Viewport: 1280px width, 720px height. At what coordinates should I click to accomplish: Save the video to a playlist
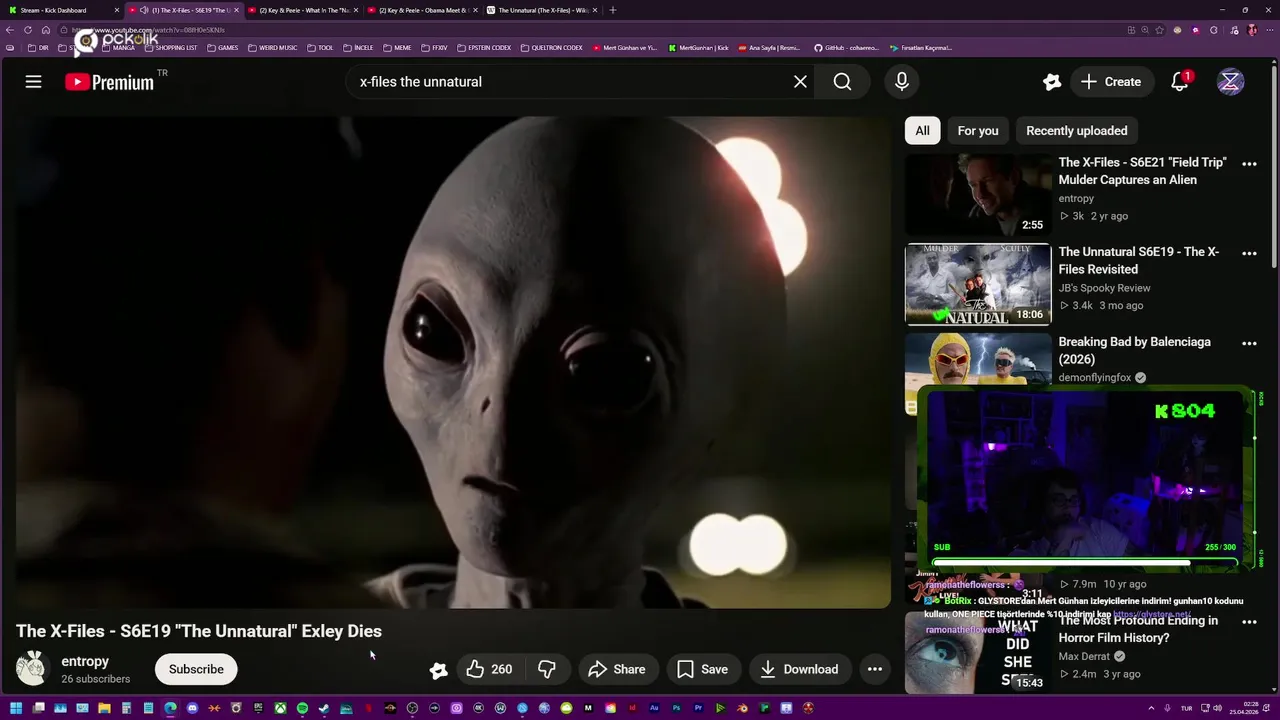pyautogui.click(x=703, y=669)
